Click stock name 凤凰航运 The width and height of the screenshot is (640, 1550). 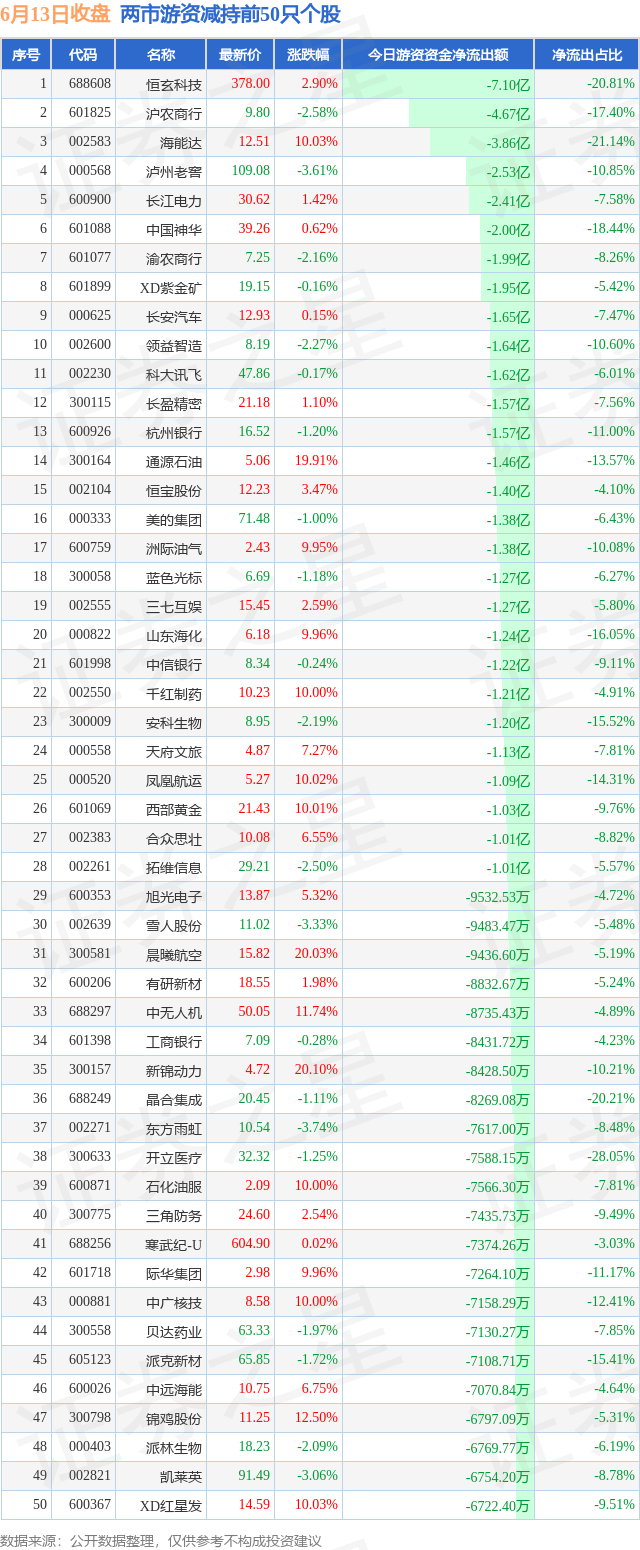coord(174,780)
